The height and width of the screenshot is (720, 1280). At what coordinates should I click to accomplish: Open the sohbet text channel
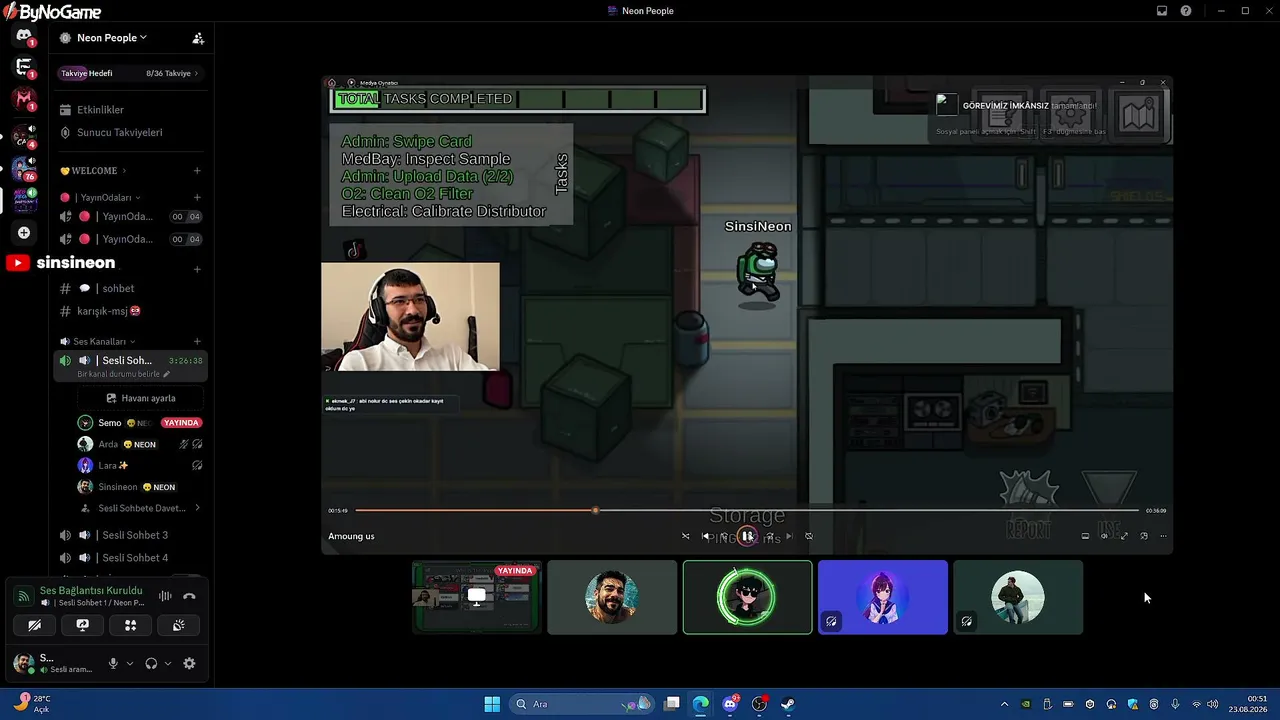click(130, 289)
